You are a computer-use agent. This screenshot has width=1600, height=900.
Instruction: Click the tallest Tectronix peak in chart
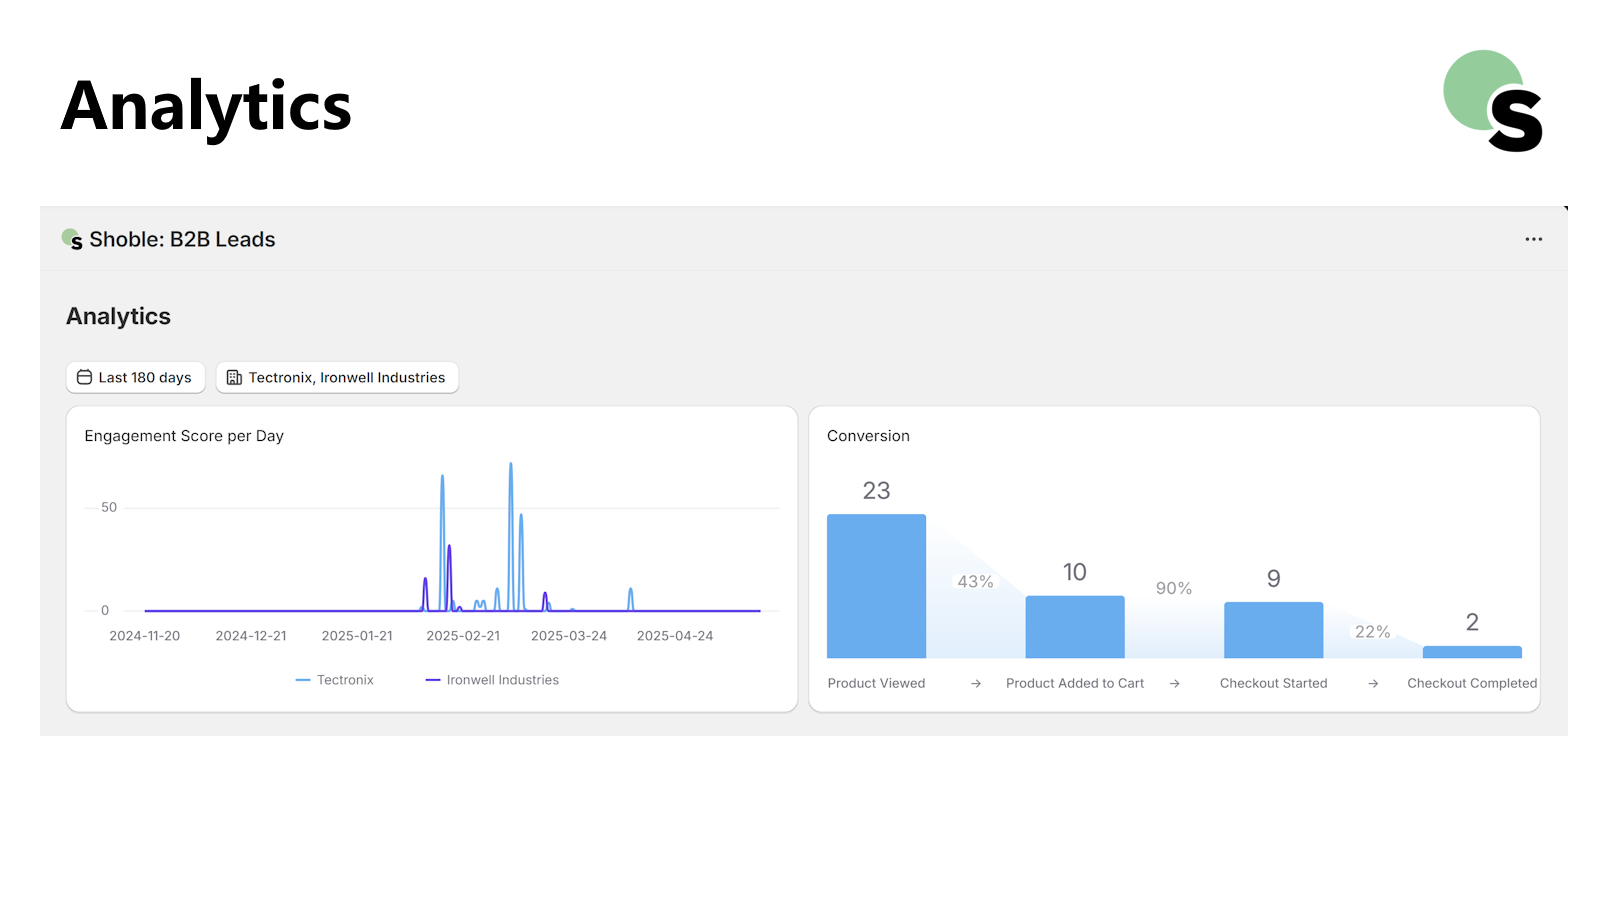[511, 466]
